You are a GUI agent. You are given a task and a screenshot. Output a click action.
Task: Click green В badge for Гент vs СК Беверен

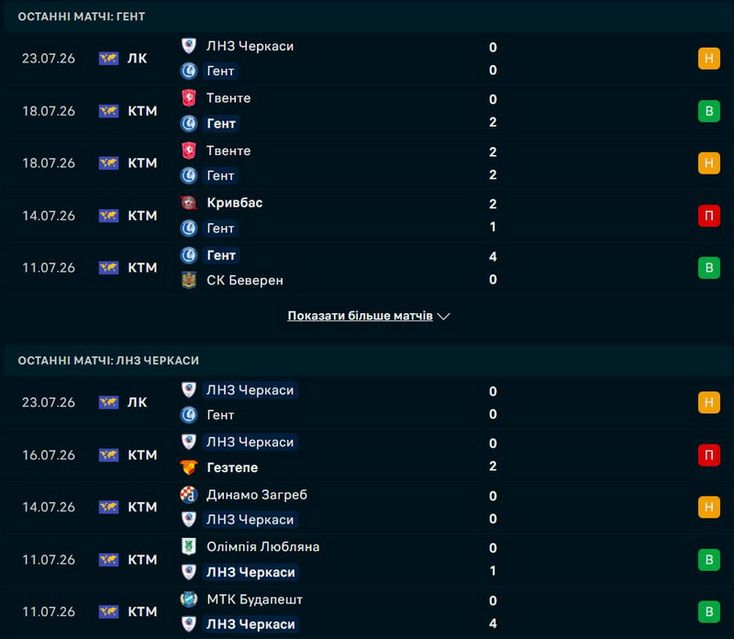(x=709, y=267)
